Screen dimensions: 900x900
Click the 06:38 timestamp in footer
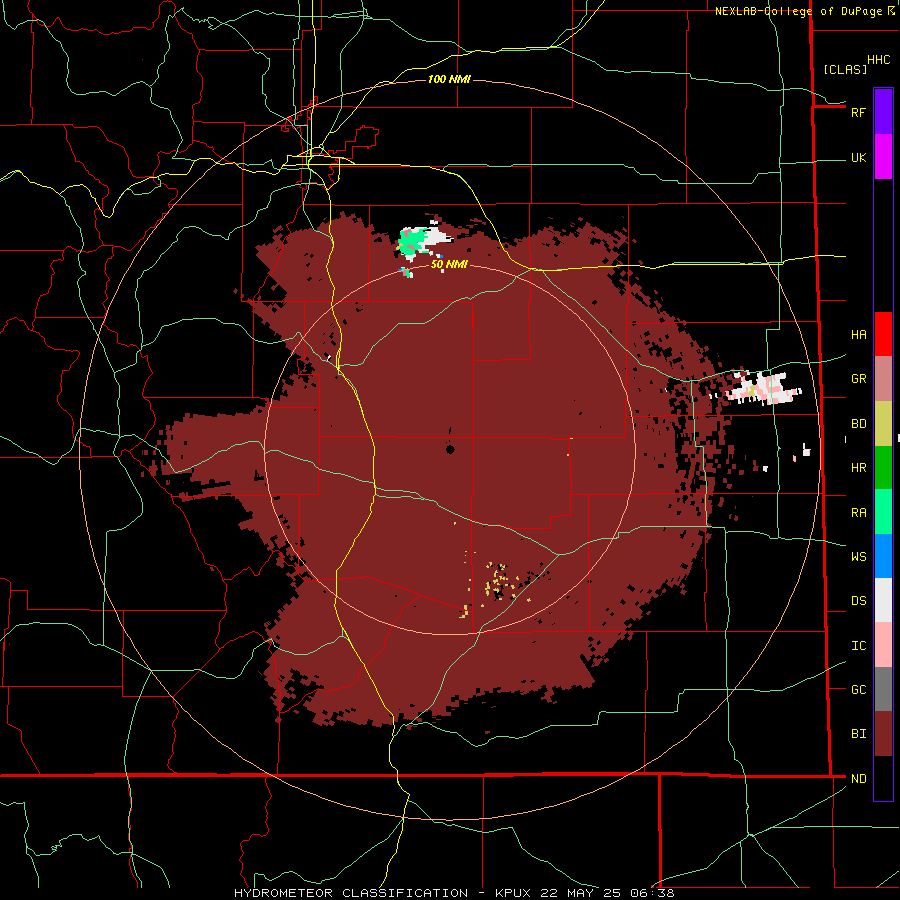651,893
